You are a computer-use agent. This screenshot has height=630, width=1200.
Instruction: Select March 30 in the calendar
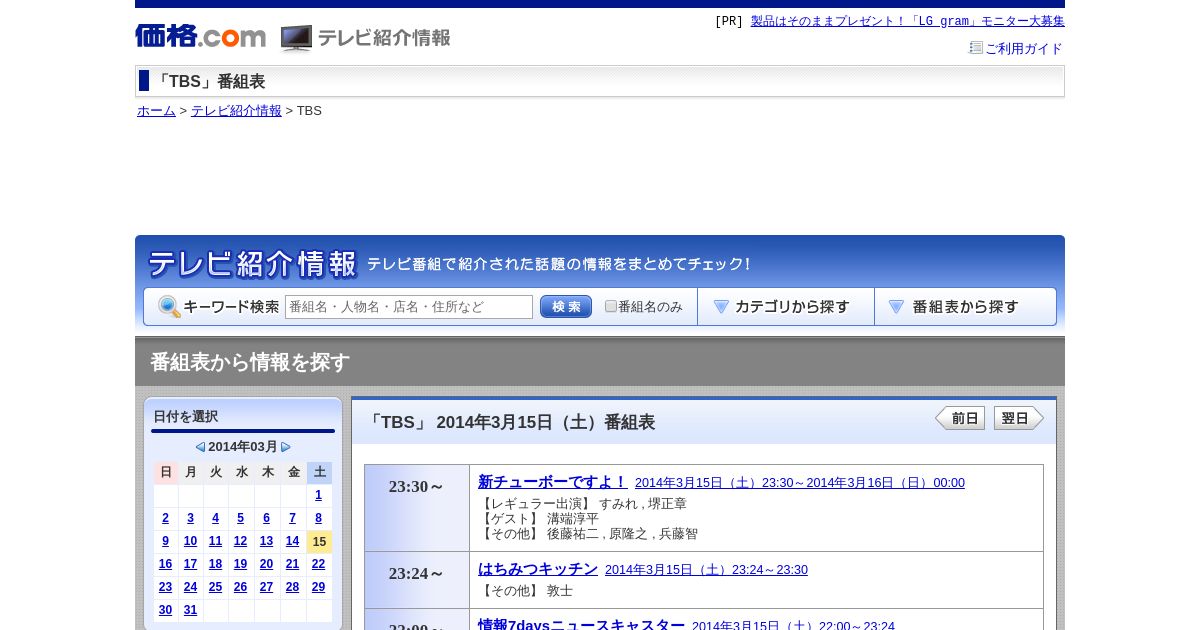click(165, 610)
